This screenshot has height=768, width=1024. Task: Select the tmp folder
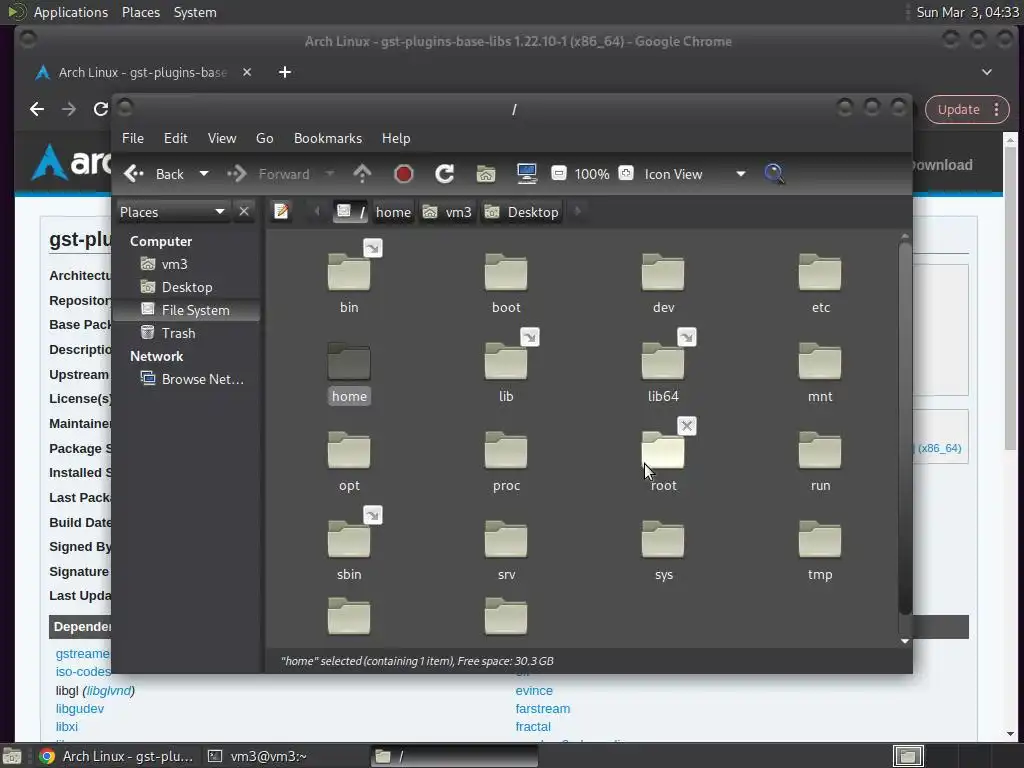(820, 539)
